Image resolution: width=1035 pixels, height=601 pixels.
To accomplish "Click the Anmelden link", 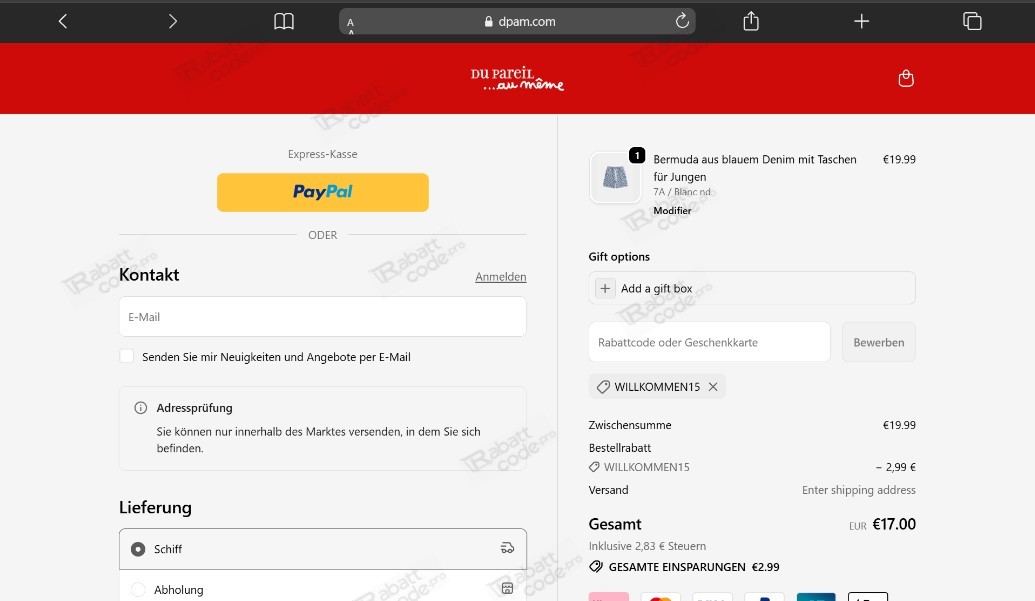I will [x=500, y=276].
